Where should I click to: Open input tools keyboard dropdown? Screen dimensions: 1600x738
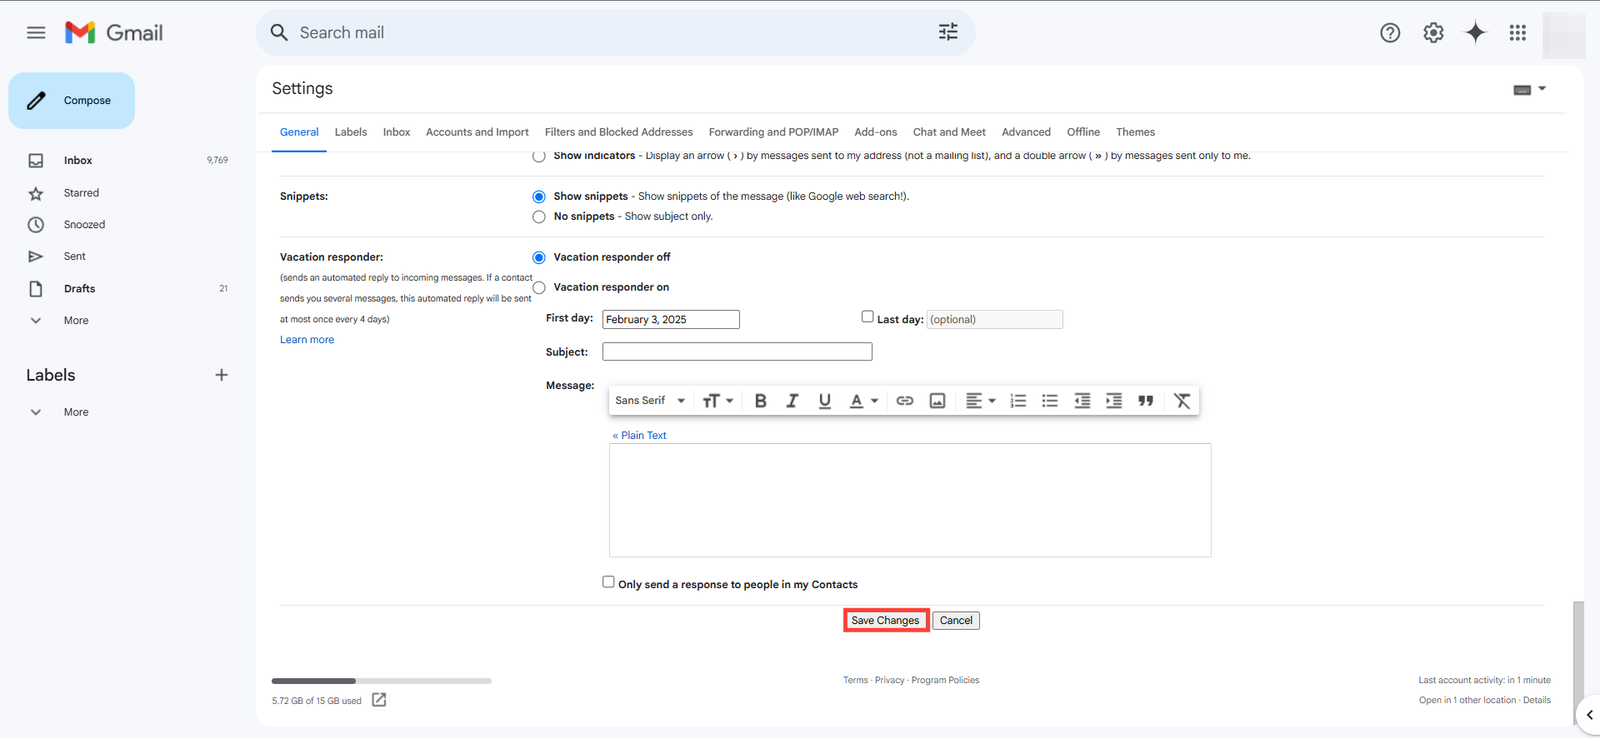click(x=1529, y=89)
